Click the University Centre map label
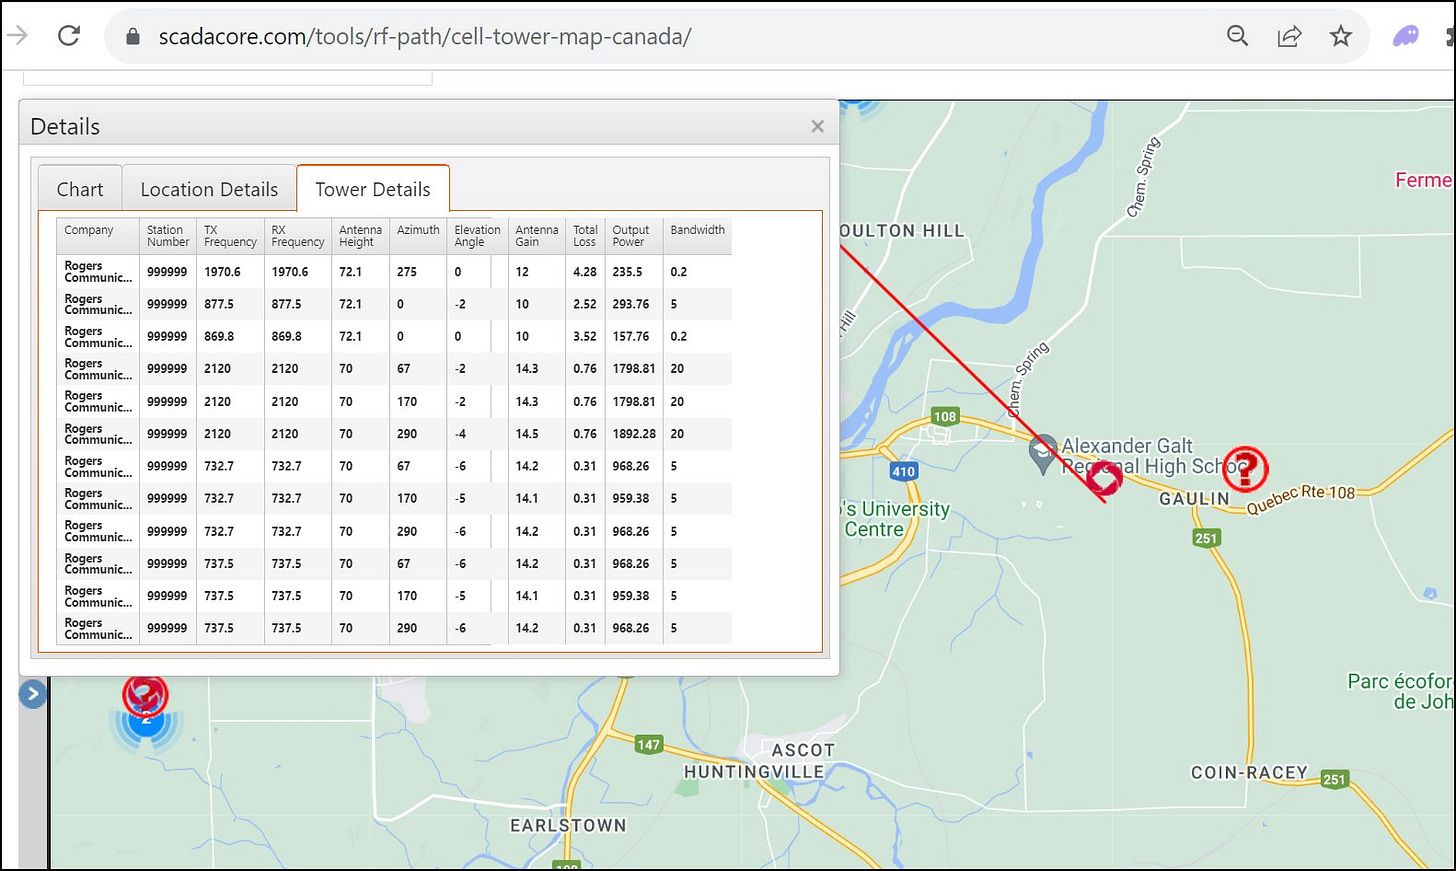1456x871 pixels. [x=896, y=519]
